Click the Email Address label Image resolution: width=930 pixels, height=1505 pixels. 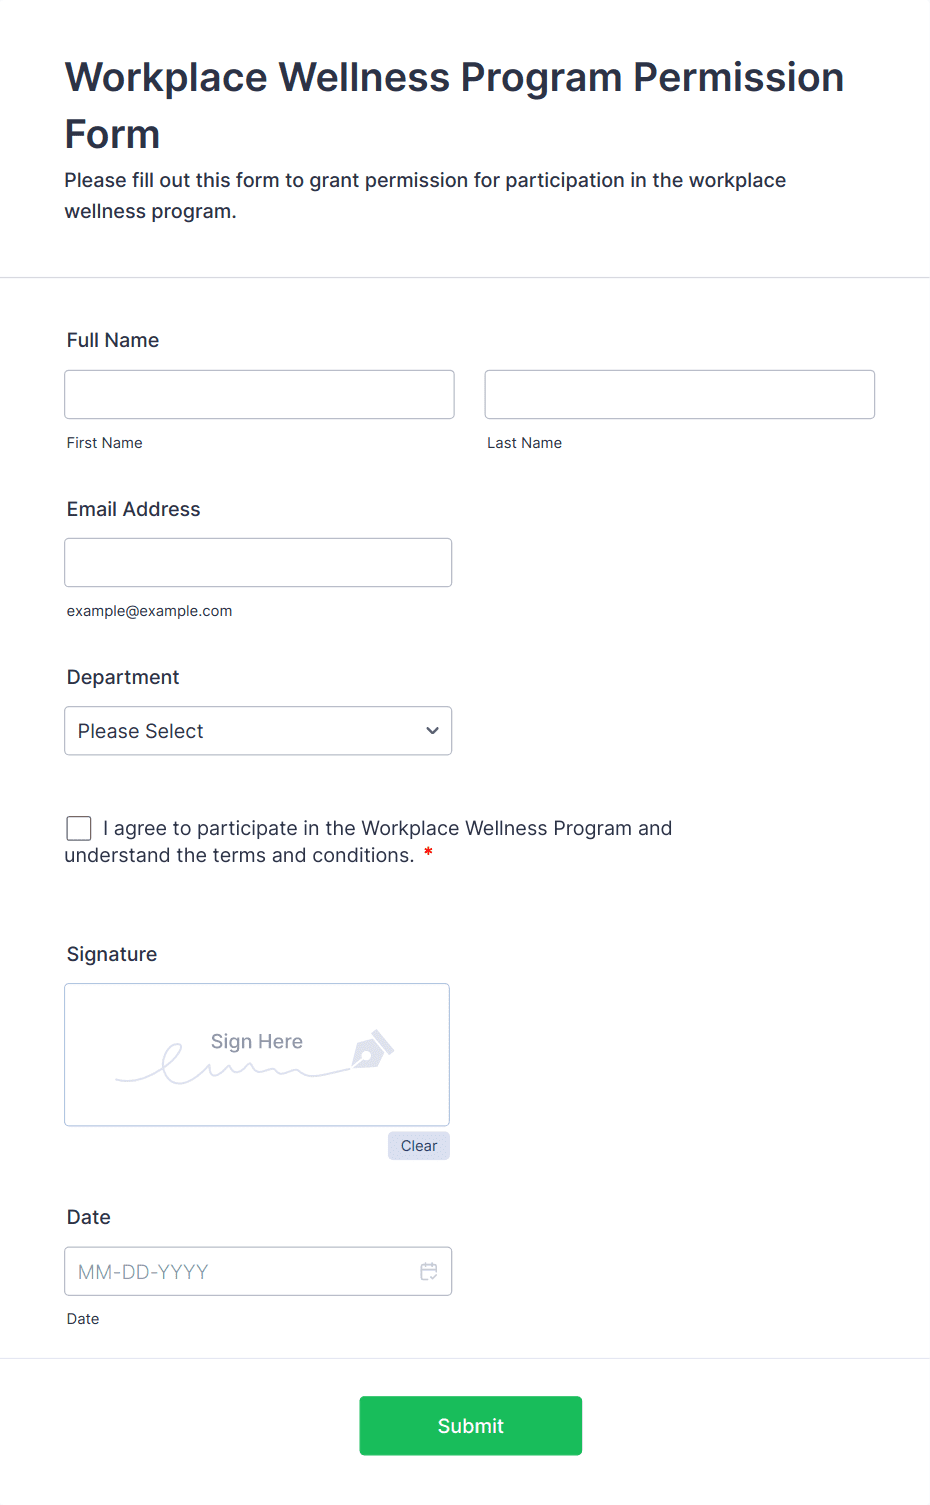134,509
